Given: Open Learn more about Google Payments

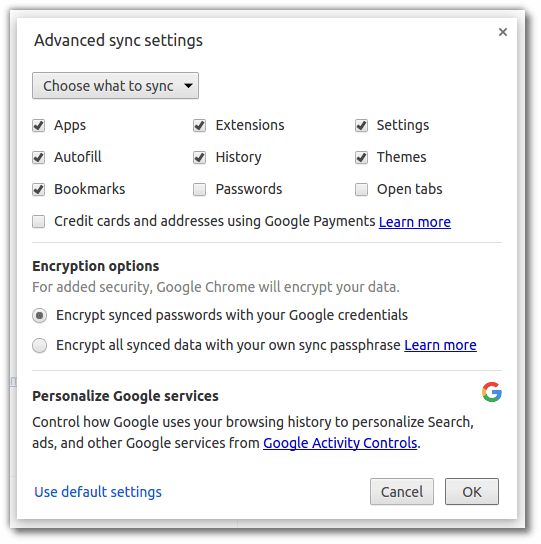Looking at the screenshot, I should point(415,222).
